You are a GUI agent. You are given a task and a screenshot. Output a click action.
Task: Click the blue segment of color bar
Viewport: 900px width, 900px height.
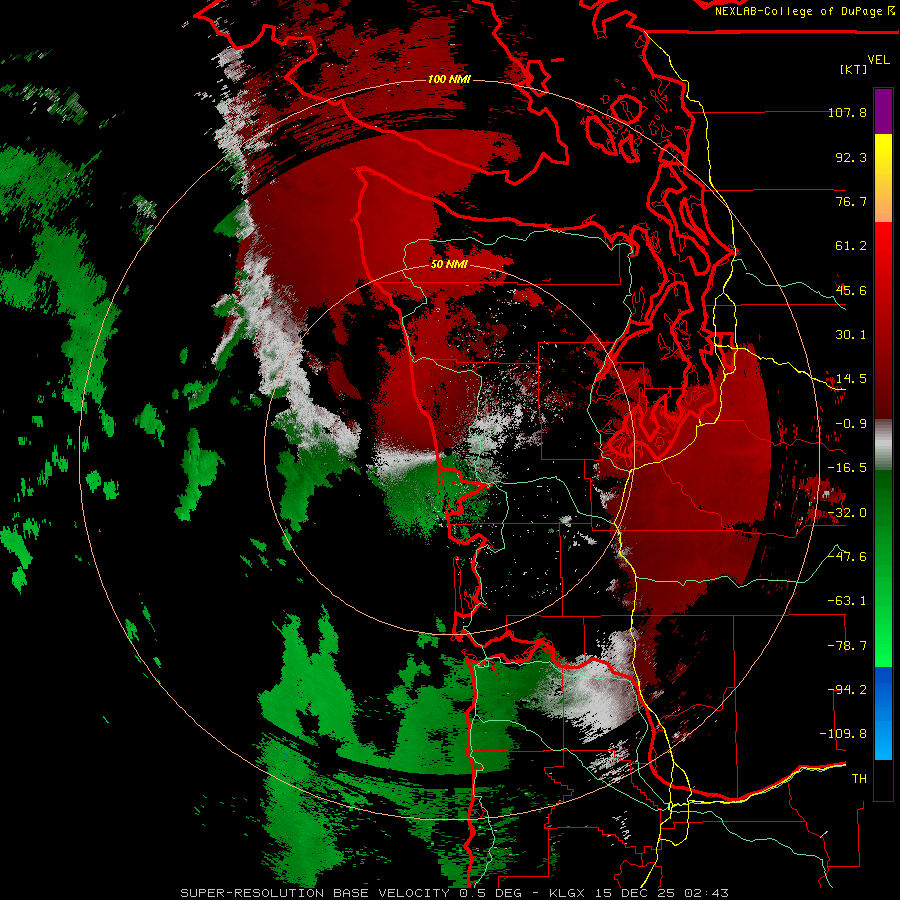[883, 713]
